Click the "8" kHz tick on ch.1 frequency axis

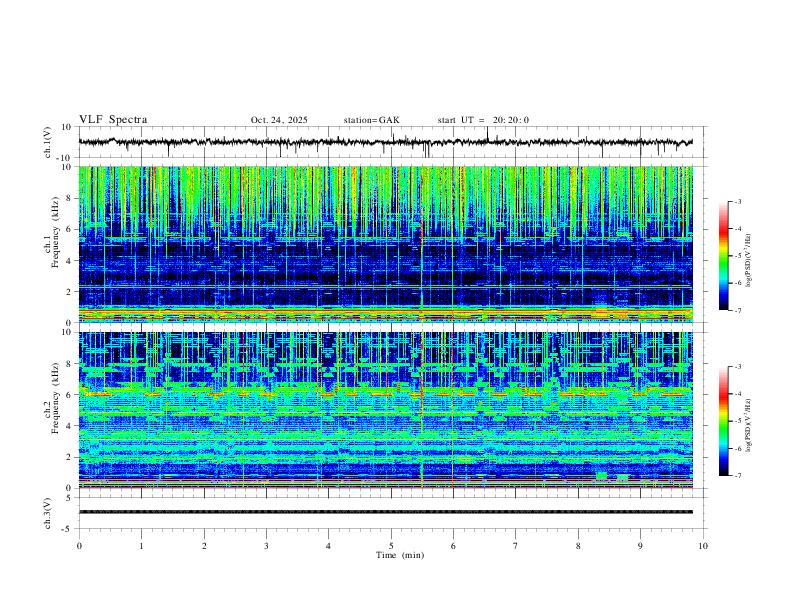click(70, 198)
